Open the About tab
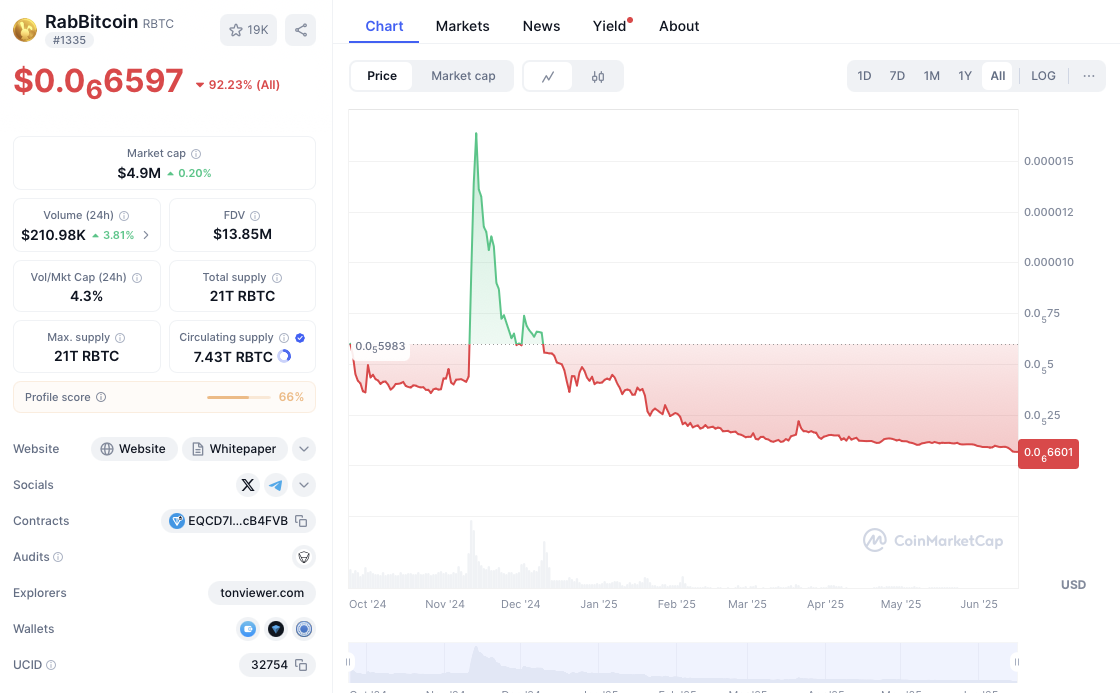 coord(679,26)
